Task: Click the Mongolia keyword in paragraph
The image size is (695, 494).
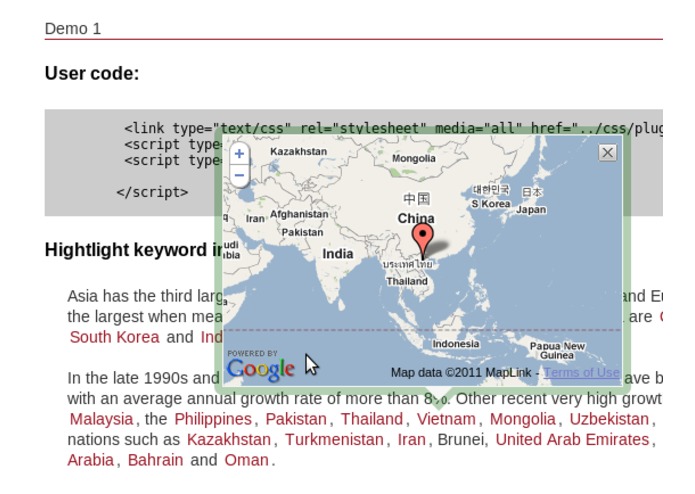Action: point(523,419)
